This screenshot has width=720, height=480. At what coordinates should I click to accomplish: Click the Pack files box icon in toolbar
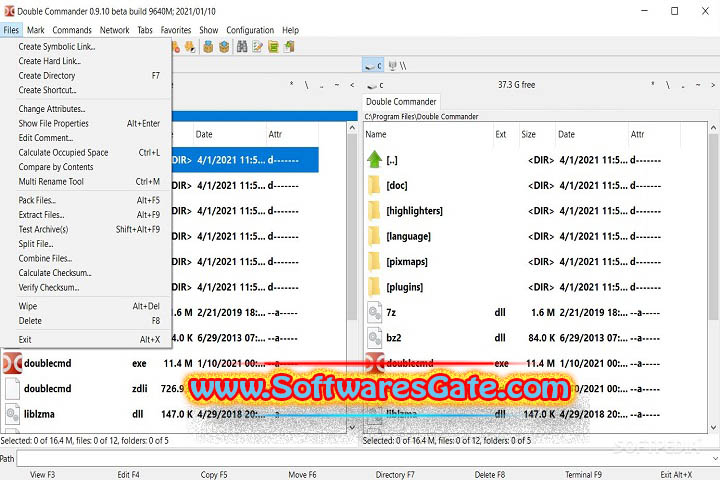(x=208, y=47)
